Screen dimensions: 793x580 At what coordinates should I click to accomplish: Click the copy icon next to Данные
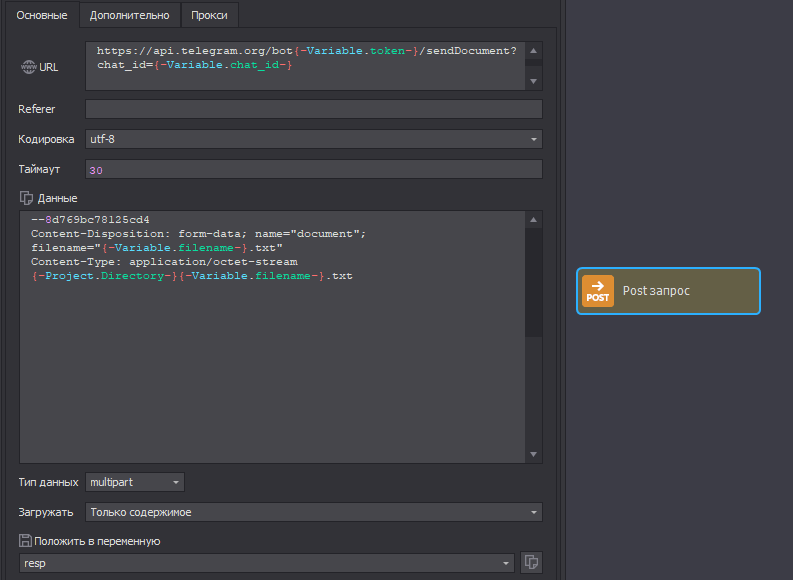[27, 198]
